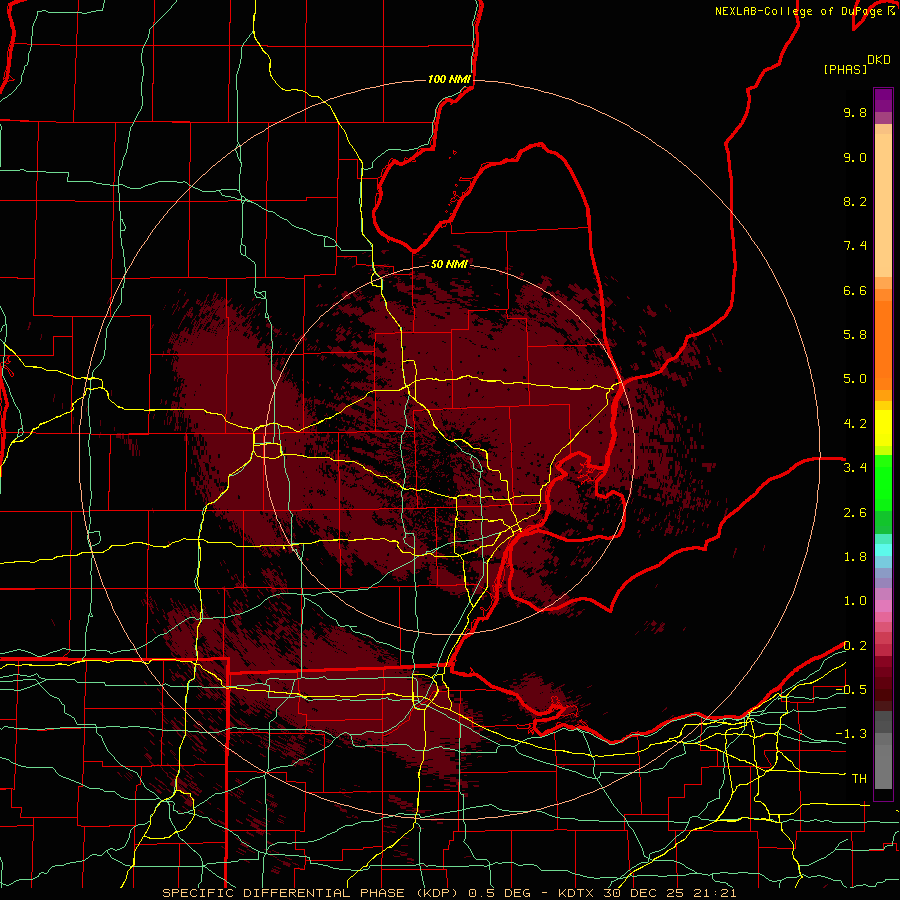This screenshot has width=900, height=900.
Task: Click the 9.8 color scale value
Action: click(855, 112)
